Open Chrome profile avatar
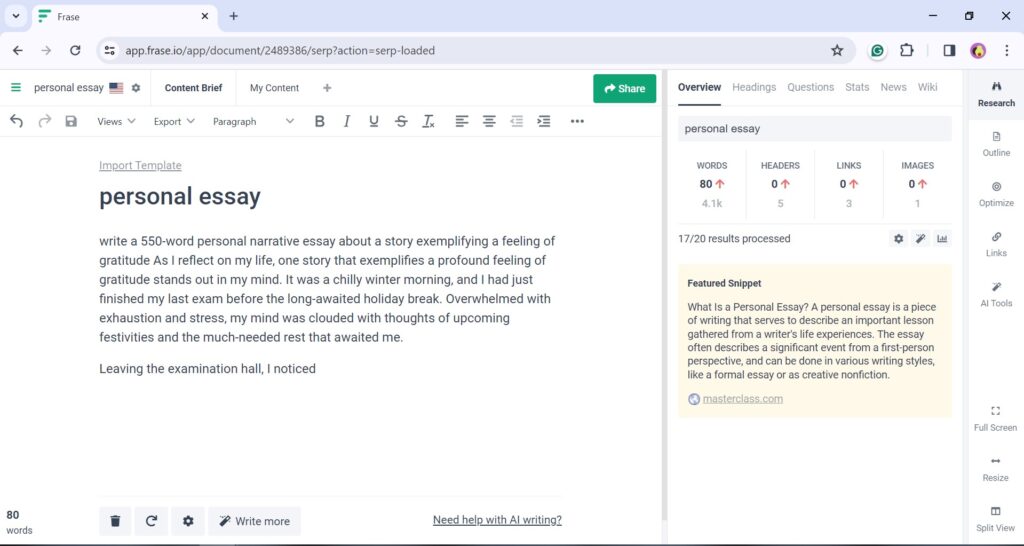The height and width of the screenshot is (546, 1024). tap(978, 50)
